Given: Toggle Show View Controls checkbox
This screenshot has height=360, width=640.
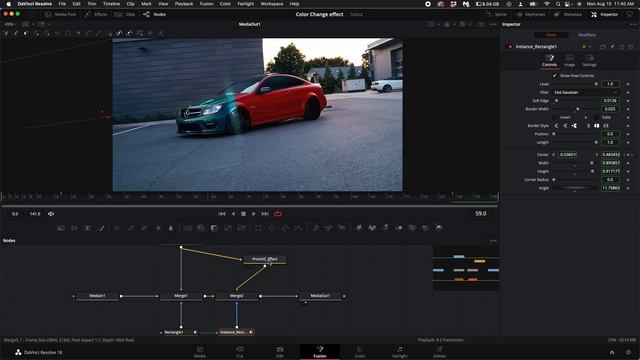Looking at the screenshot, I should [x=554, y=76].
